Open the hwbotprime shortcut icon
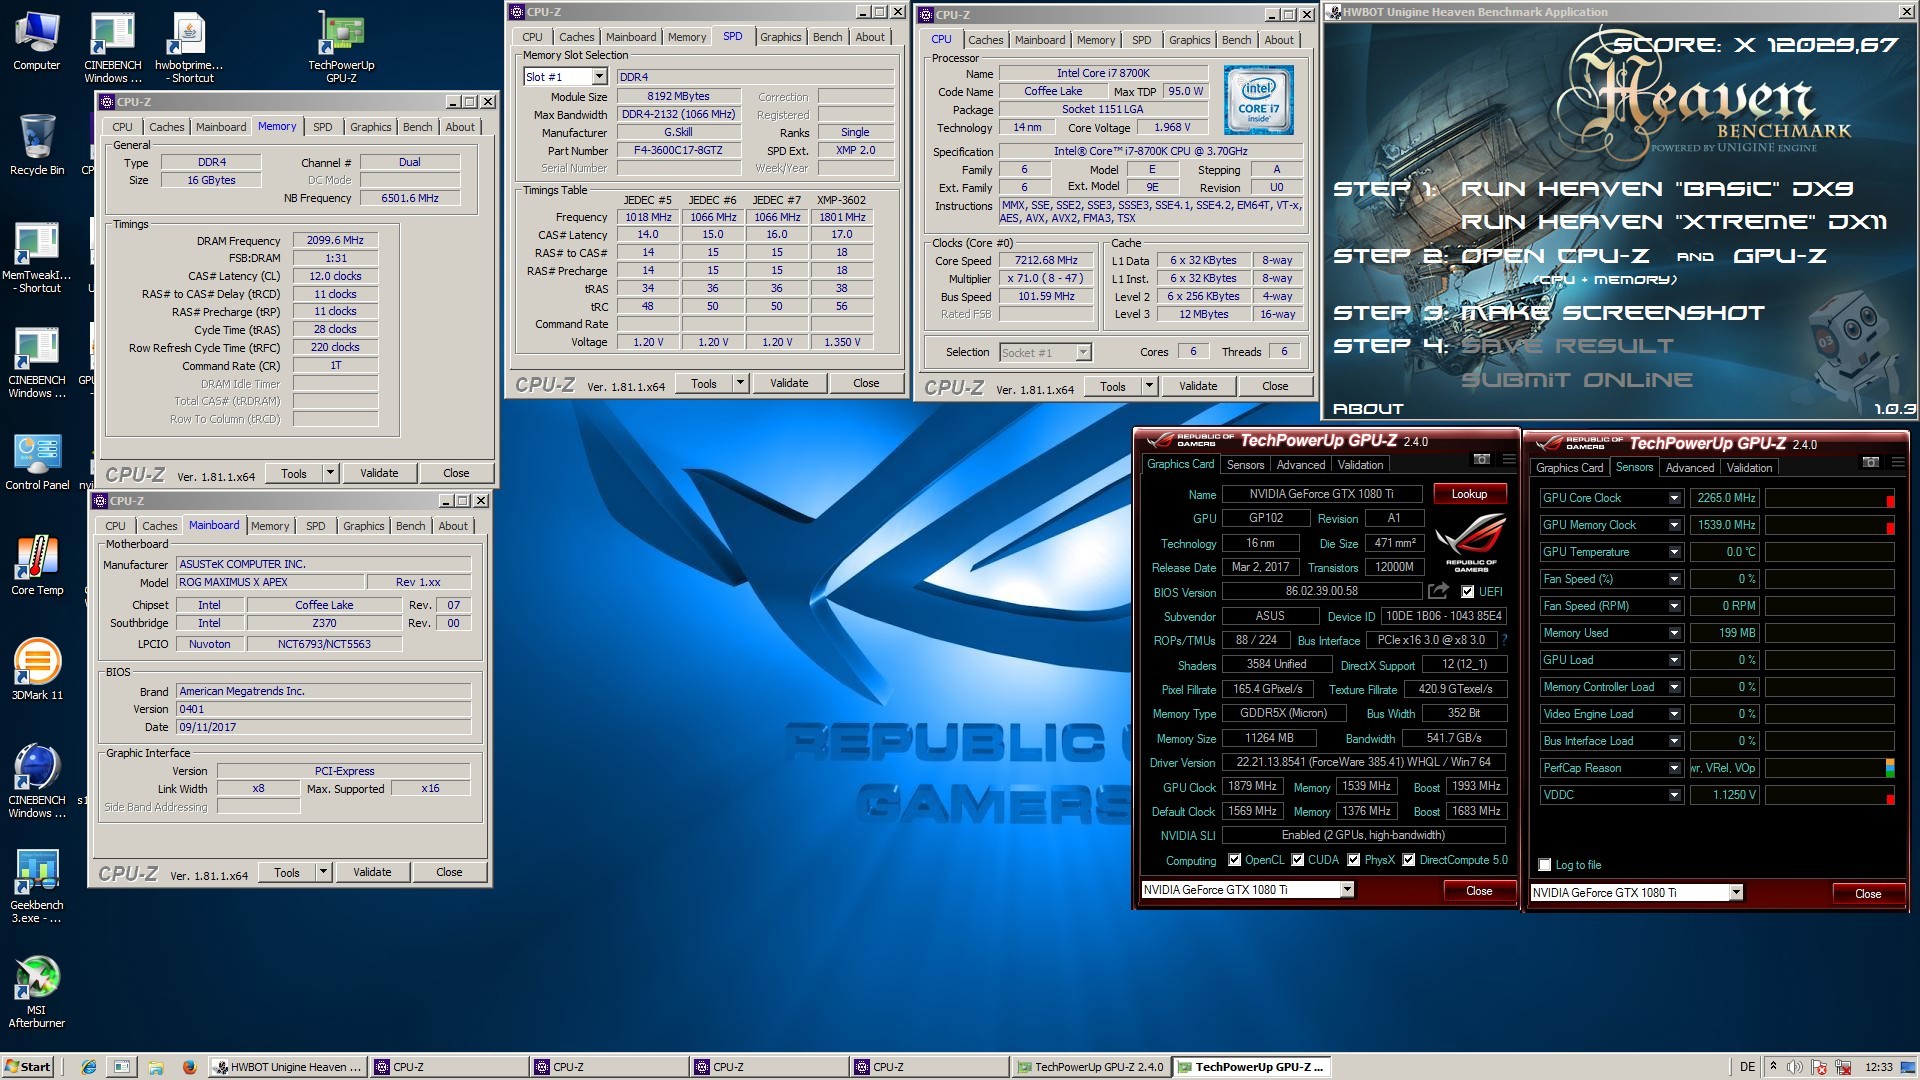 pyautogui.click(x=190, y=47)
